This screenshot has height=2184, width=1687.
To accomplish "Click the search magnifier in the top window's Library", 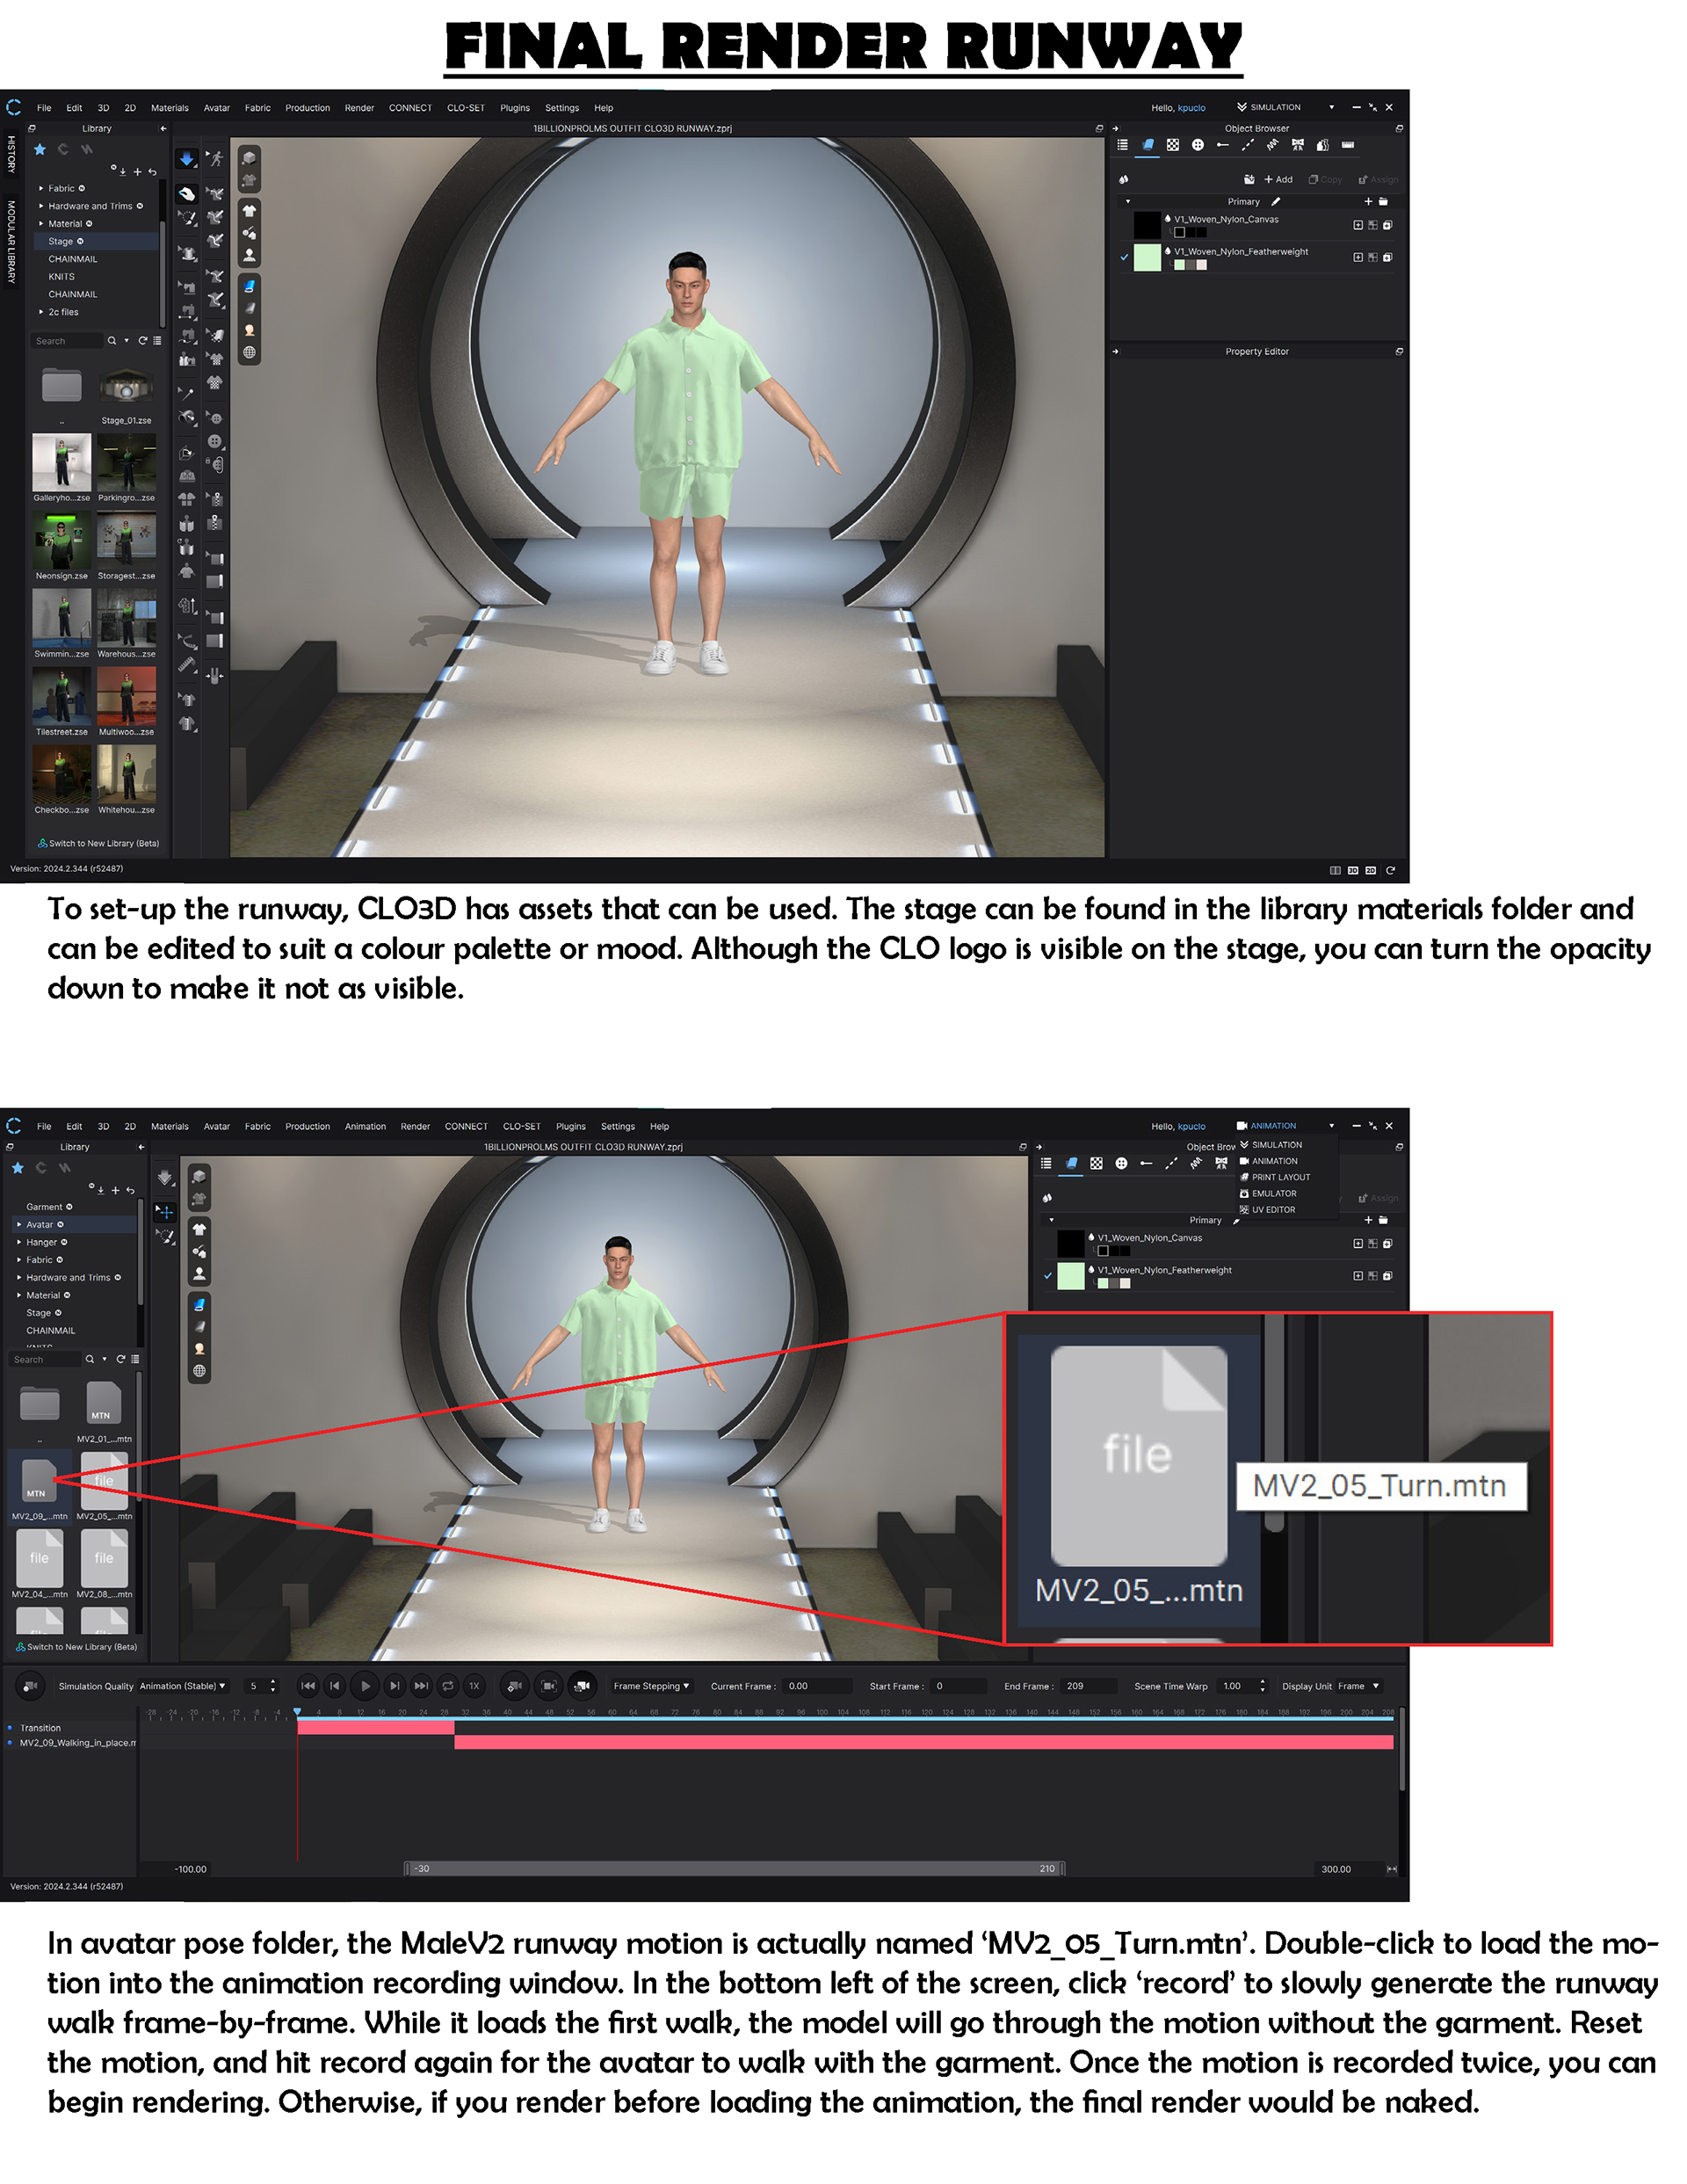I will 112,341.
